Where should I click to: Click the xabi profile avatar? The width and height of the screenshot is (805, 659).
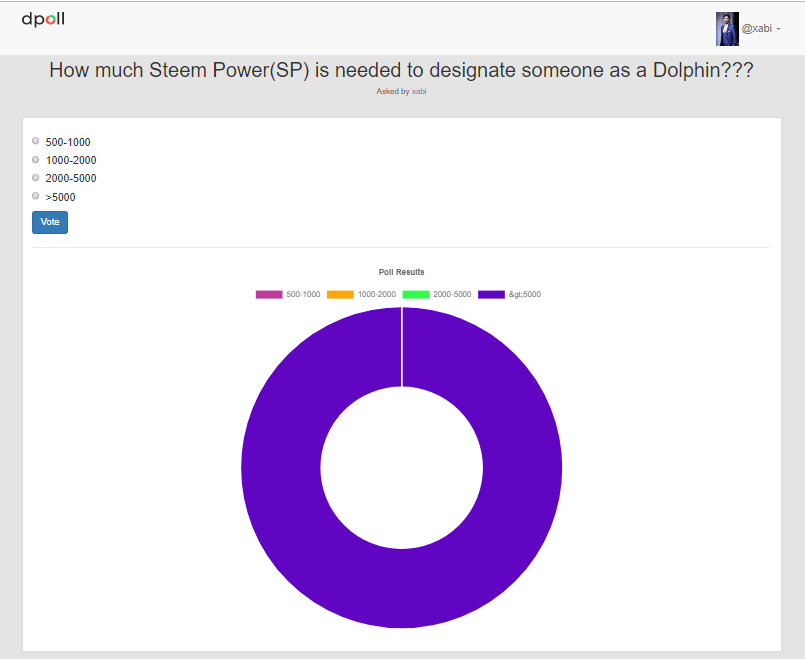(x=727, y=29)
